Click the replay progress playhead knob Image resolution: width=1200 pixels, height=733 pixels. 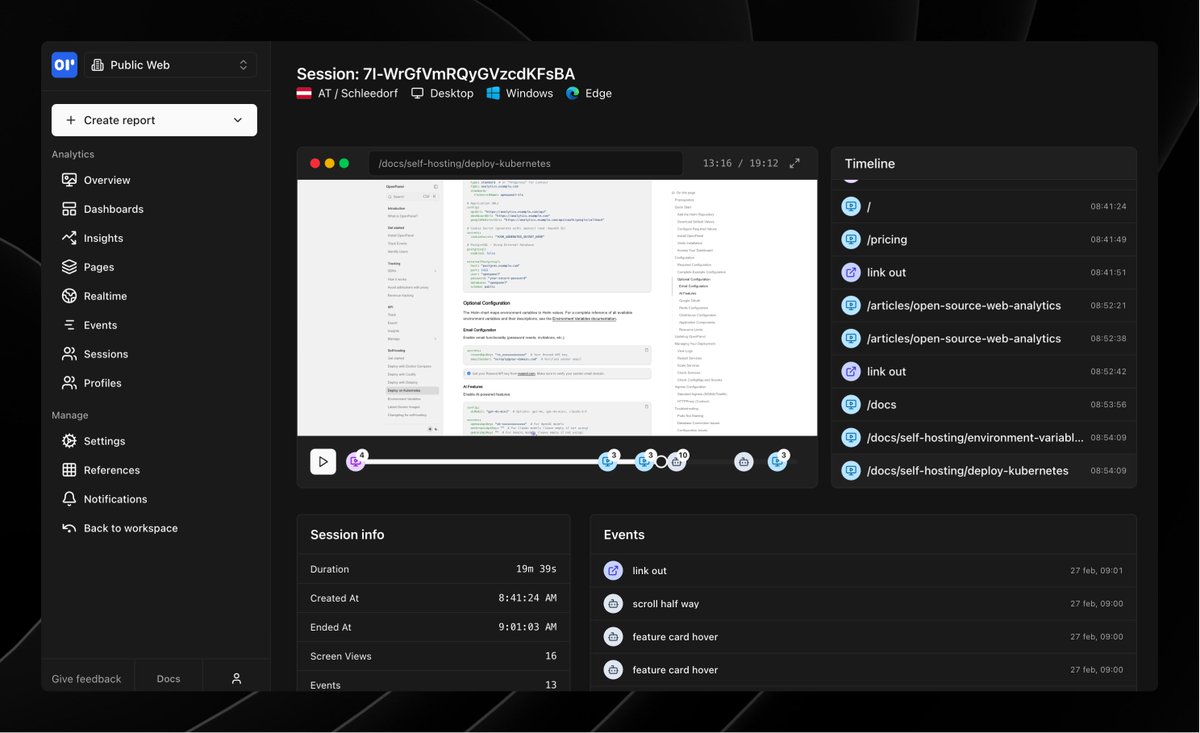[661, 461]
